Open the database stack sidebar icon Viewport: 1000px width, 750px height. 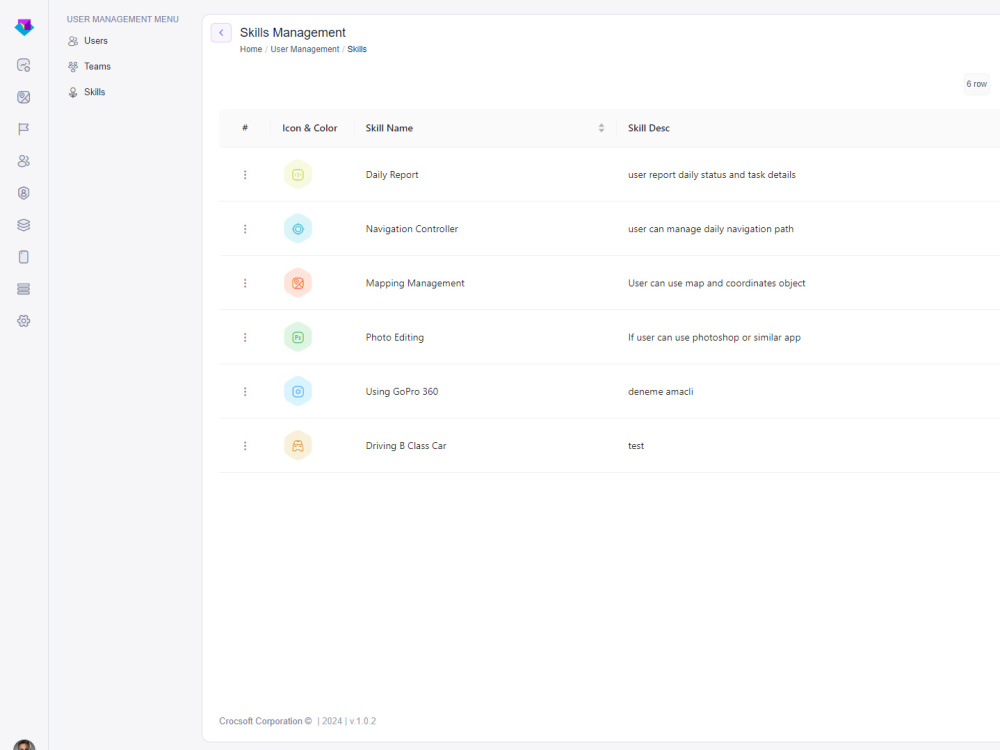click(x=24, y=289)
